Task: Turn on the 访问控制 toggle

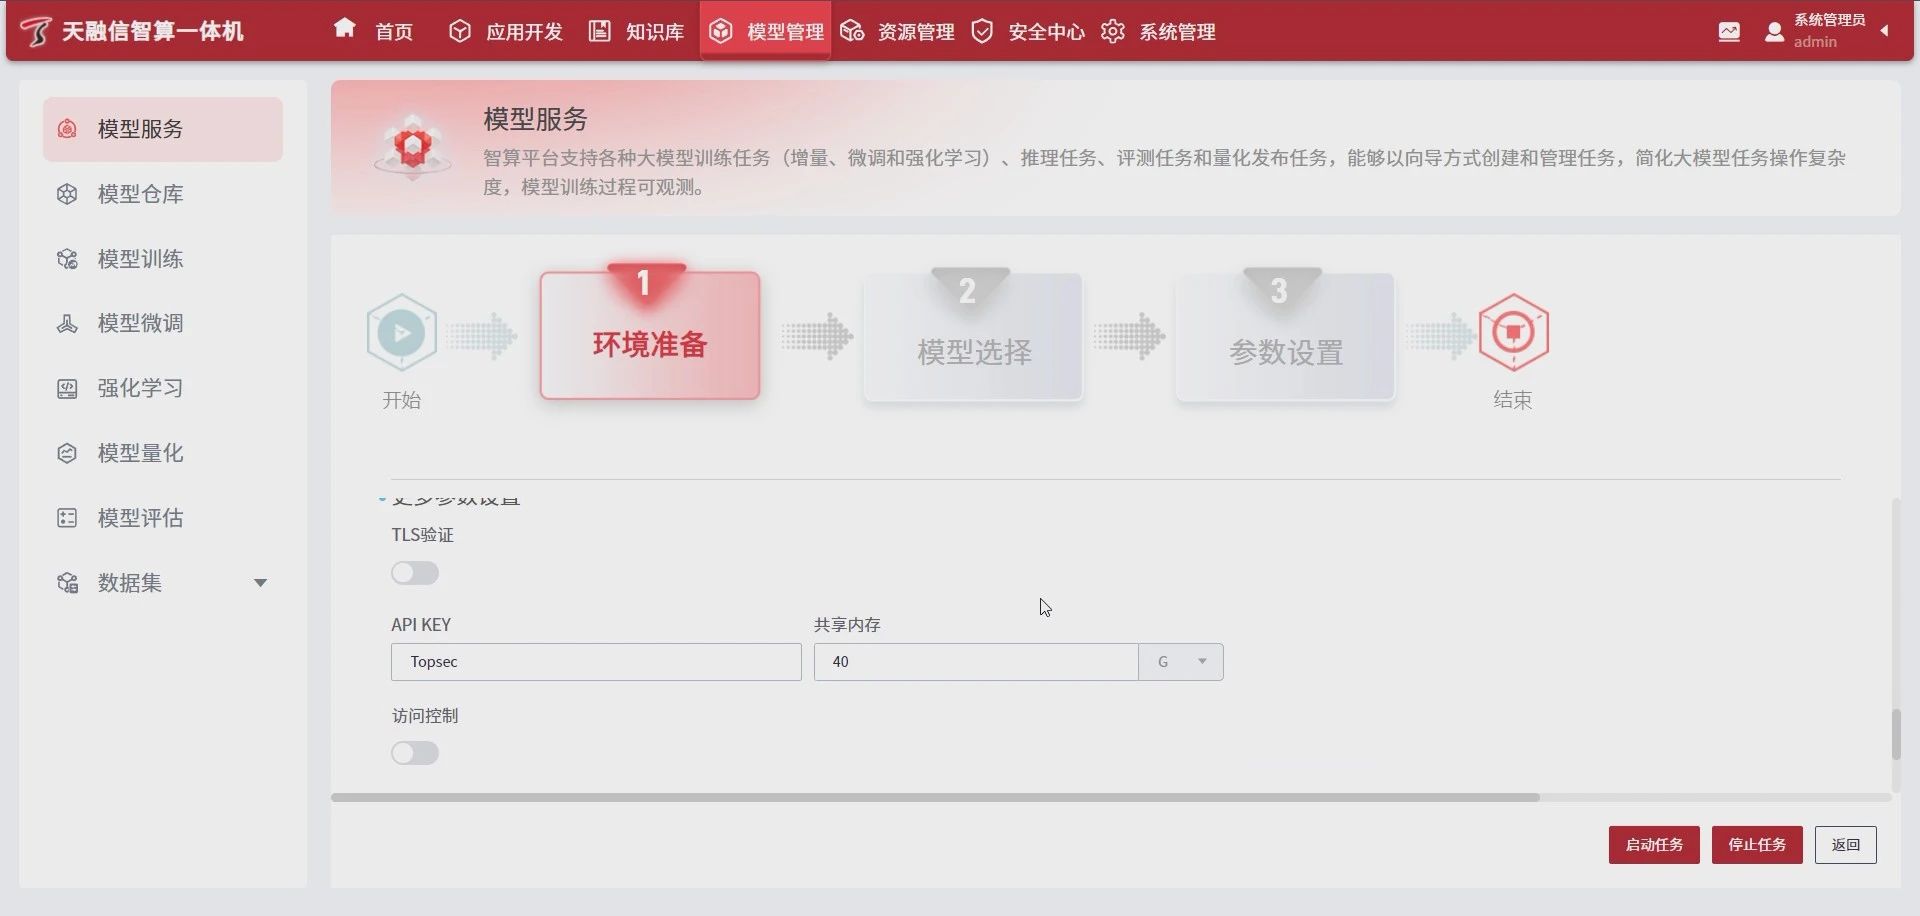Action: click(415, 753)
